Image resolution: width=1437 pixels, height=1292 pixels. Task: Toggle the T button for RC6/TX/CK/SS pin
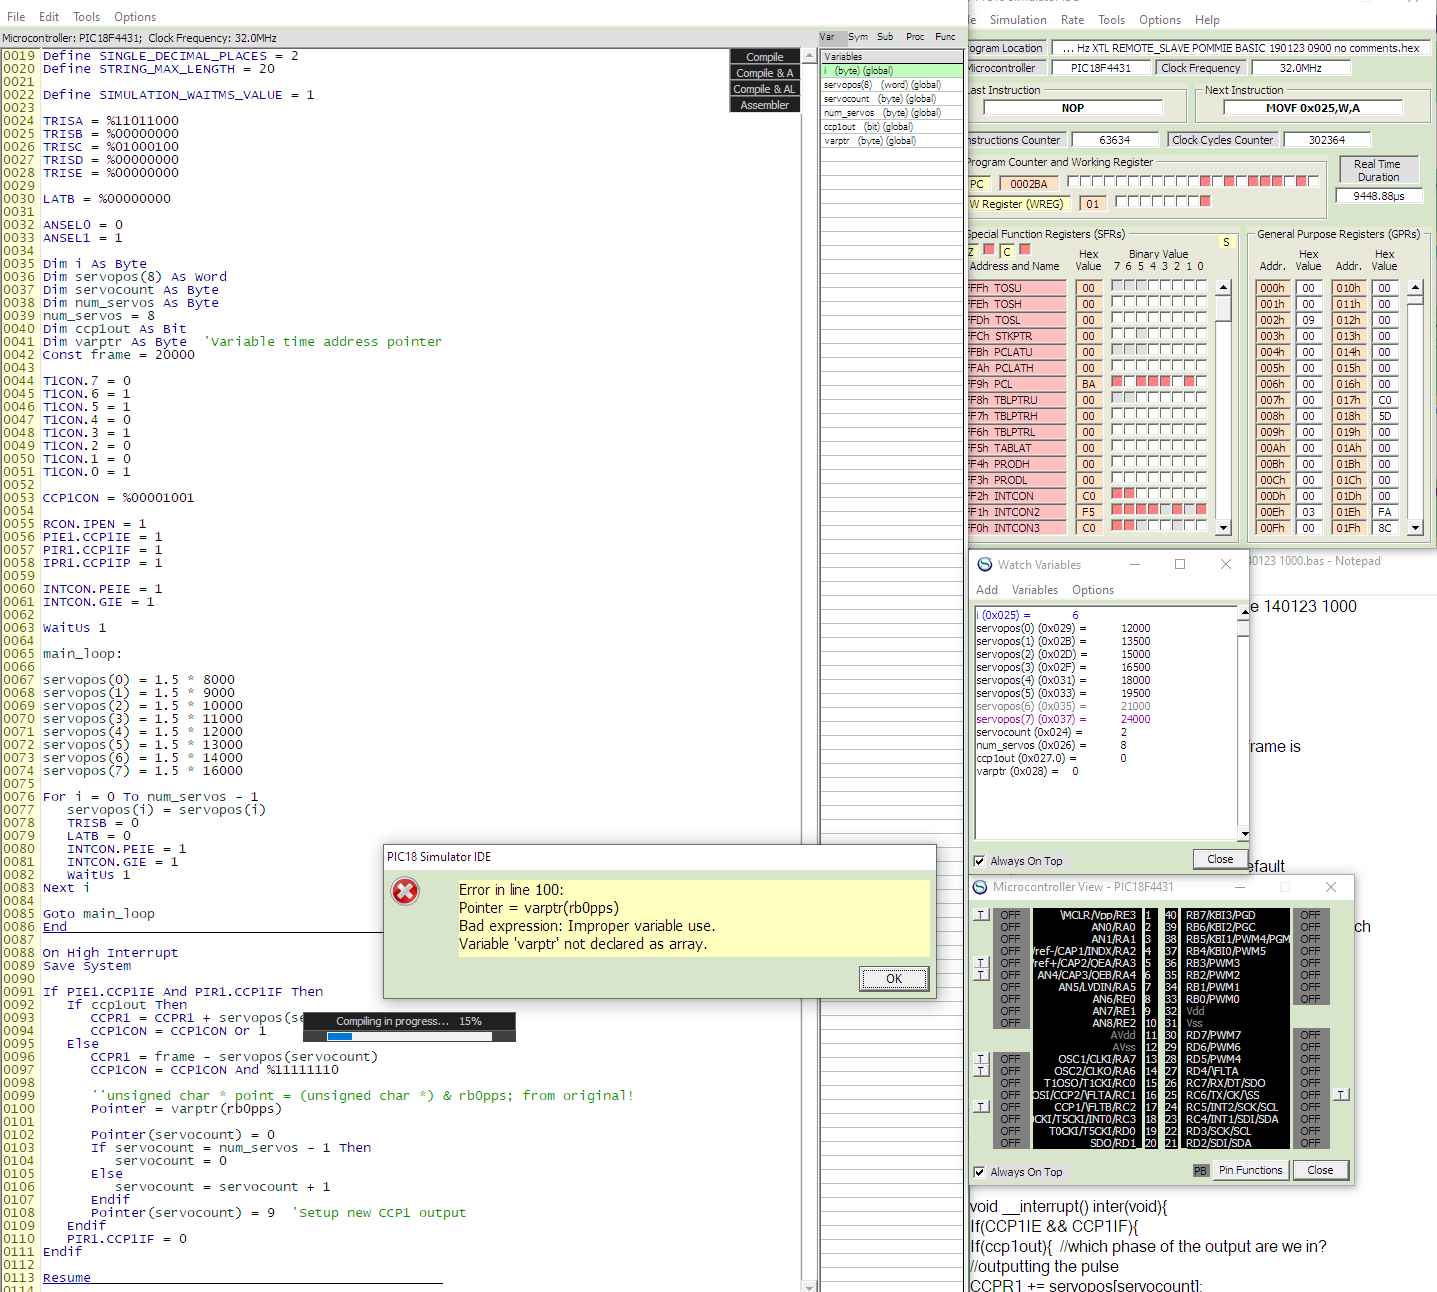click(x=1342, y=1095)
